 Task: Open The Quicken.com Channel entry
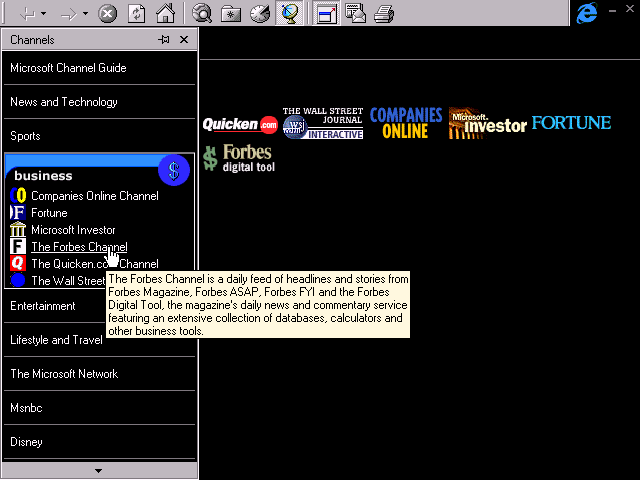95,264
